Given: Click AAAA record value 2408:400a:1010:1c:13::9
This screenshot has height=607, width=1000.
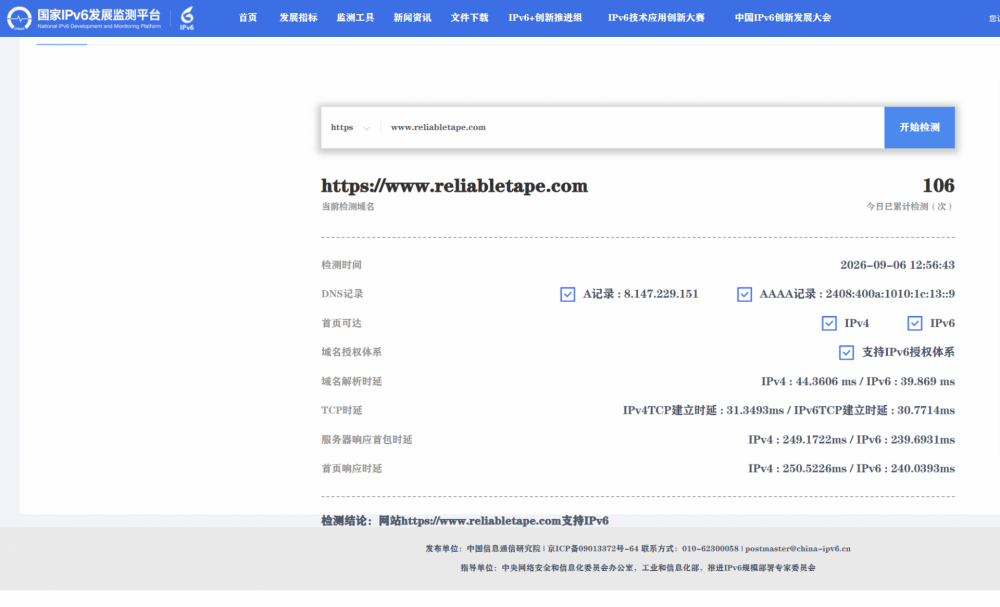Looking at the screenshot, I should tap(890, 294).
